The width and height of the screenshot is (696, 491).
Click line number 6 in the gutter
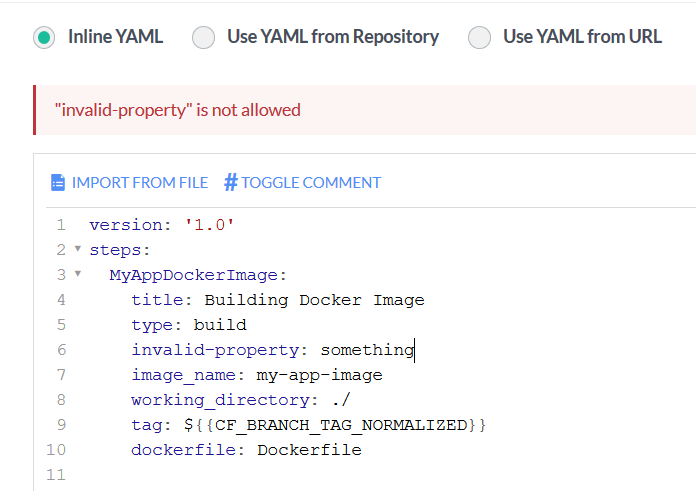click(x=61, y=350)
